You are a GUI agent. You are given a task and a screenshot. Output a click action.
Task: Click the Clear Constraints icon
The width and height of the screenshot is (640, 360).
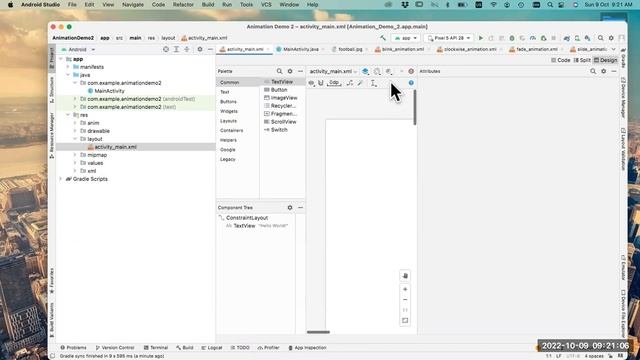(350, 83)
